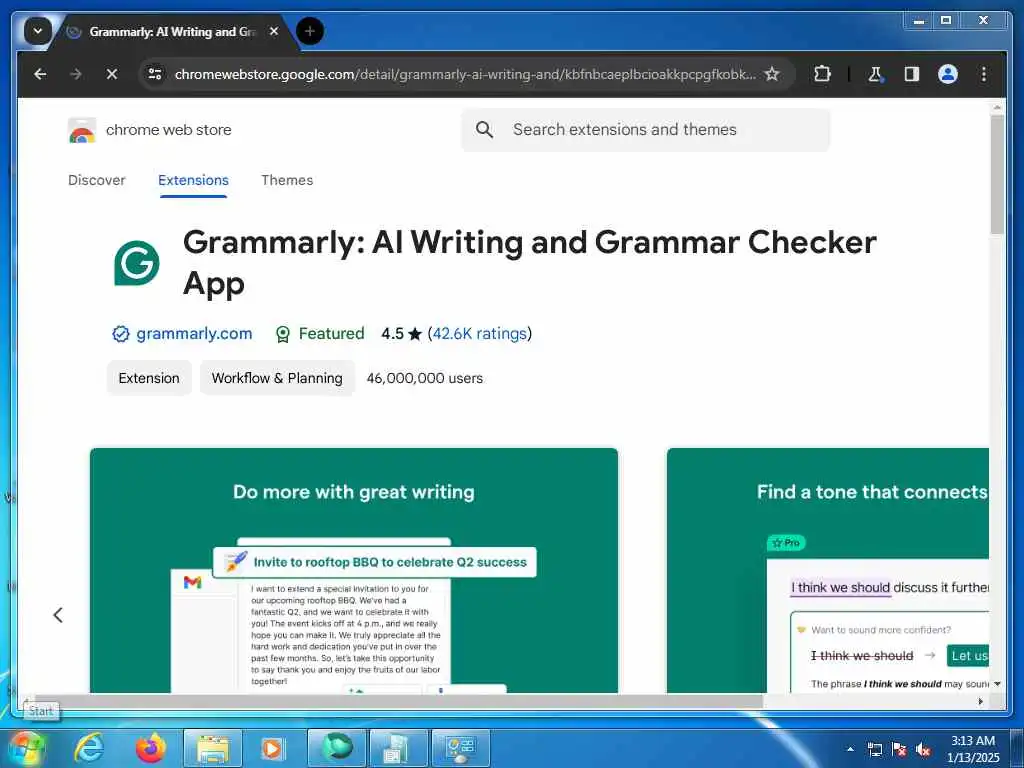1024x768 pixels.
Task: Stop loading the page
Action: click(x=112, y=74)
